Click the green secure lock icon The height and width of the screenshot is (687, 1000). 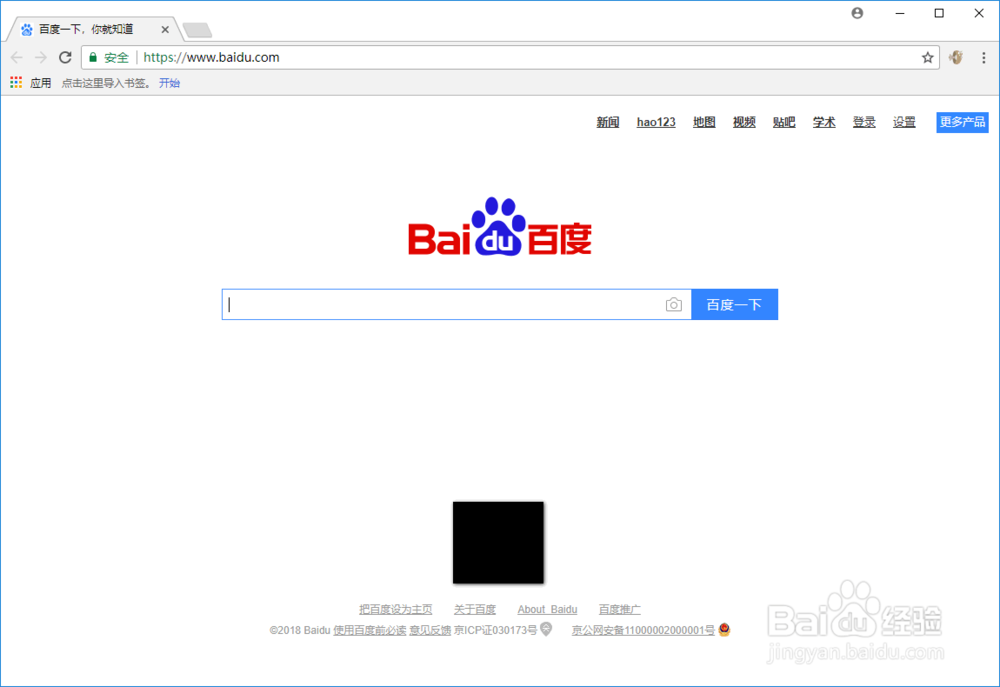click(x=93, y=57)
